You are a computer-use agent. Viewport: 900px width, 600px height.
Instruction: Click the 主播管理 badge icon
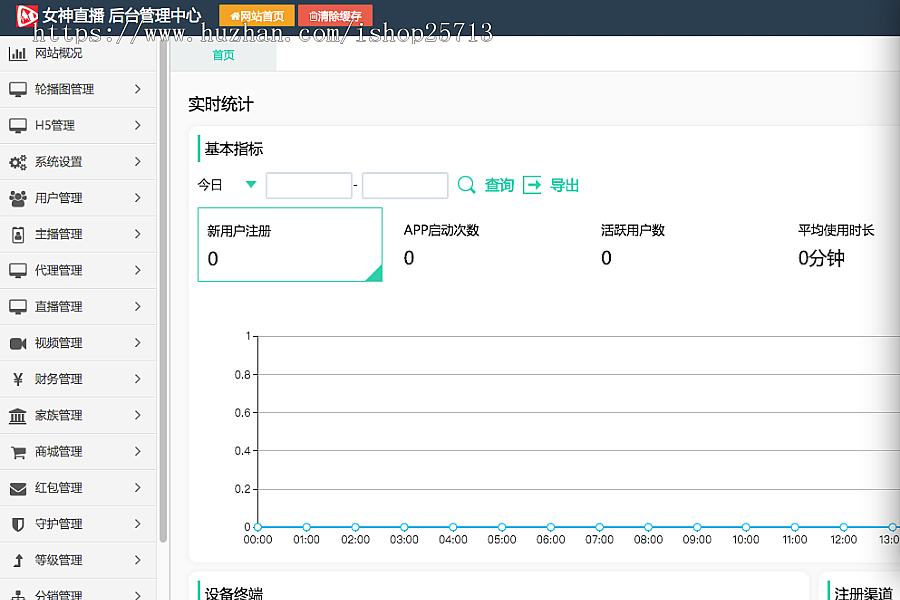(18, 234)
